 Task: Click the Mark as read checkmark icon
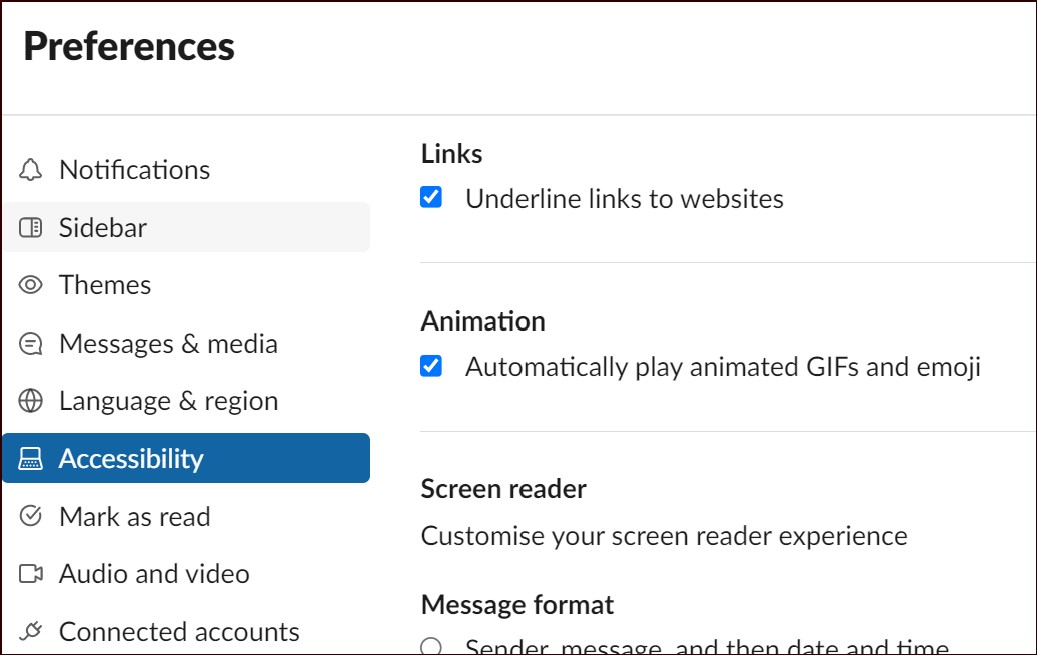click(x=31, y=516)
